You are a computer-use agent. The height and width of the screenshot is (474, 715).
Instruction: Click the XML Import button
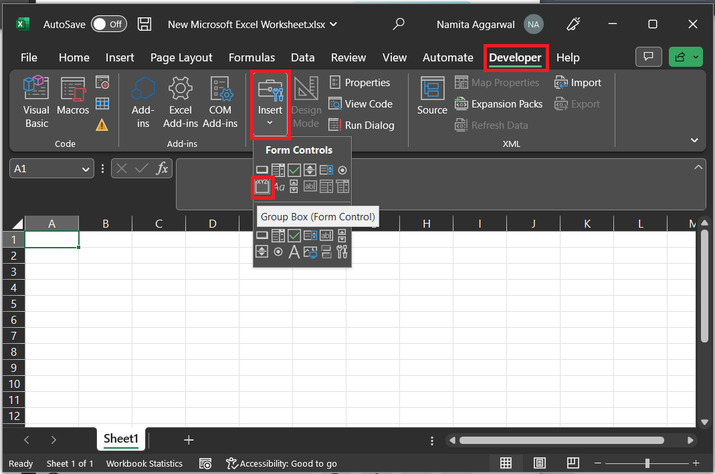click(578, 82)
